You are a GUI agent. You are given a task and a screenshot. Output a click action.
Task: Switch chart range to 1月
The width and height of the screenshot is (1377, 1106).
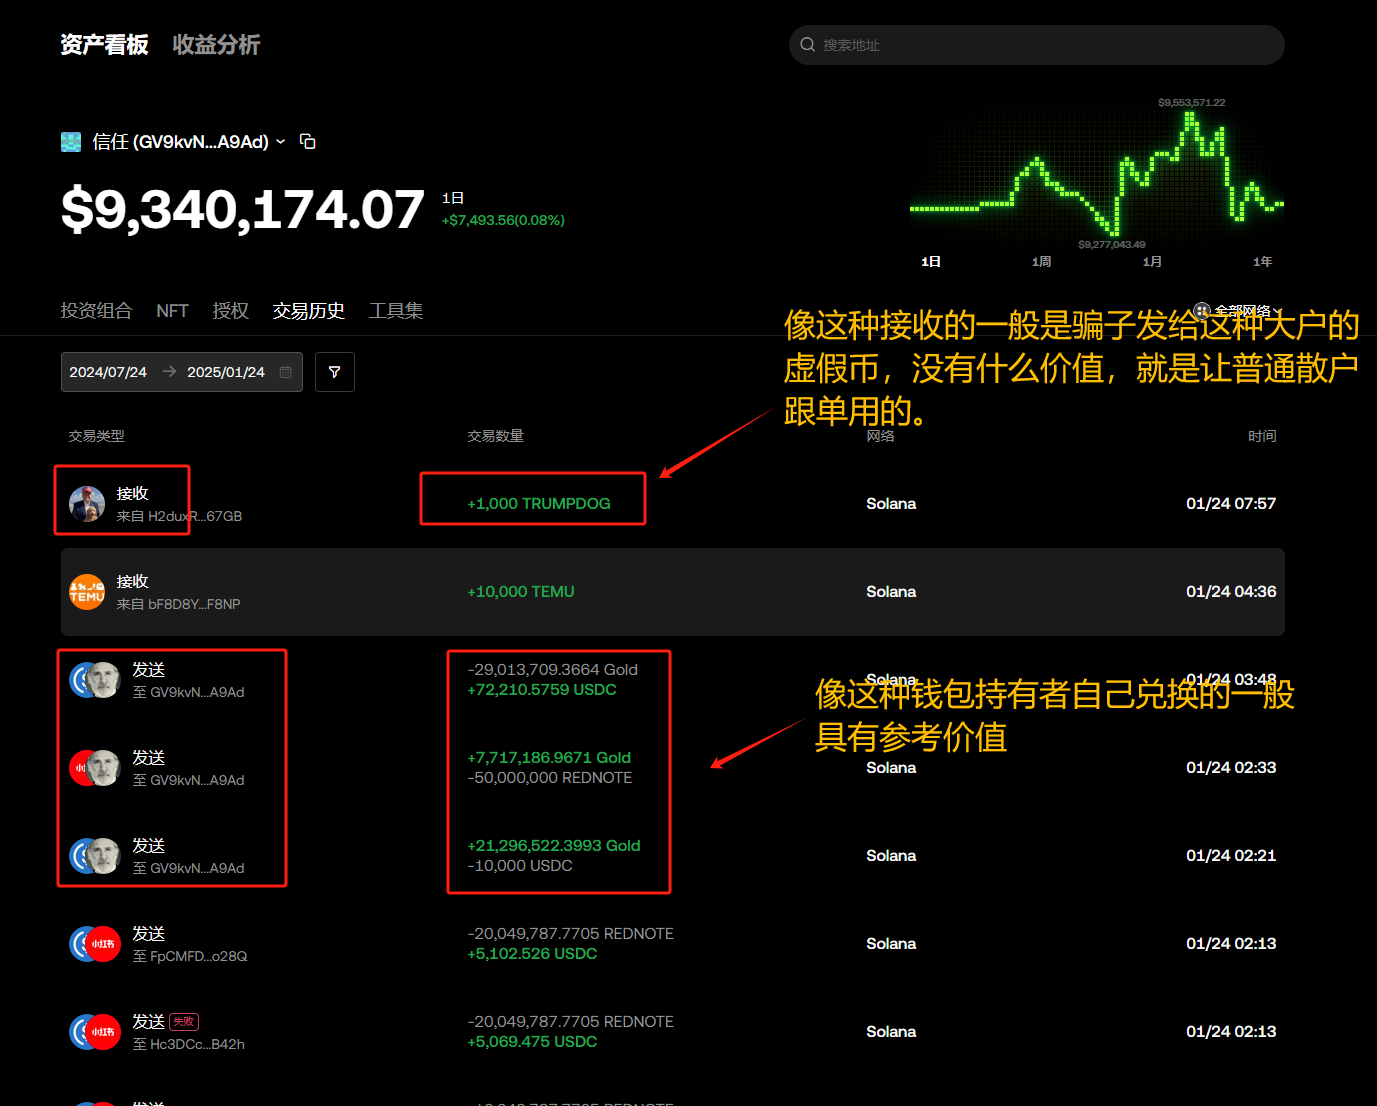pyautogui.click(x=1152, y=262)
